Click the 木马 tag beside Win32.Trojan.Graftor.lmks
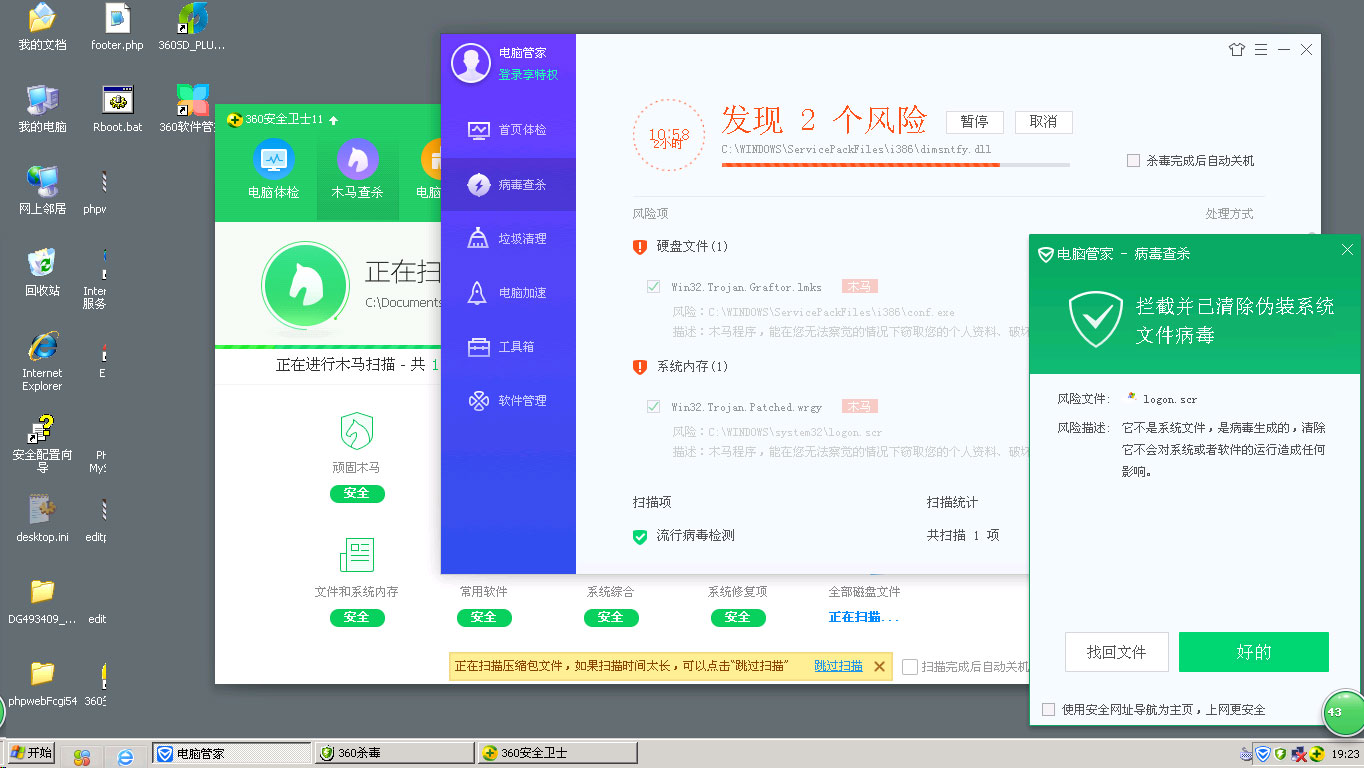 coord(860,287)
